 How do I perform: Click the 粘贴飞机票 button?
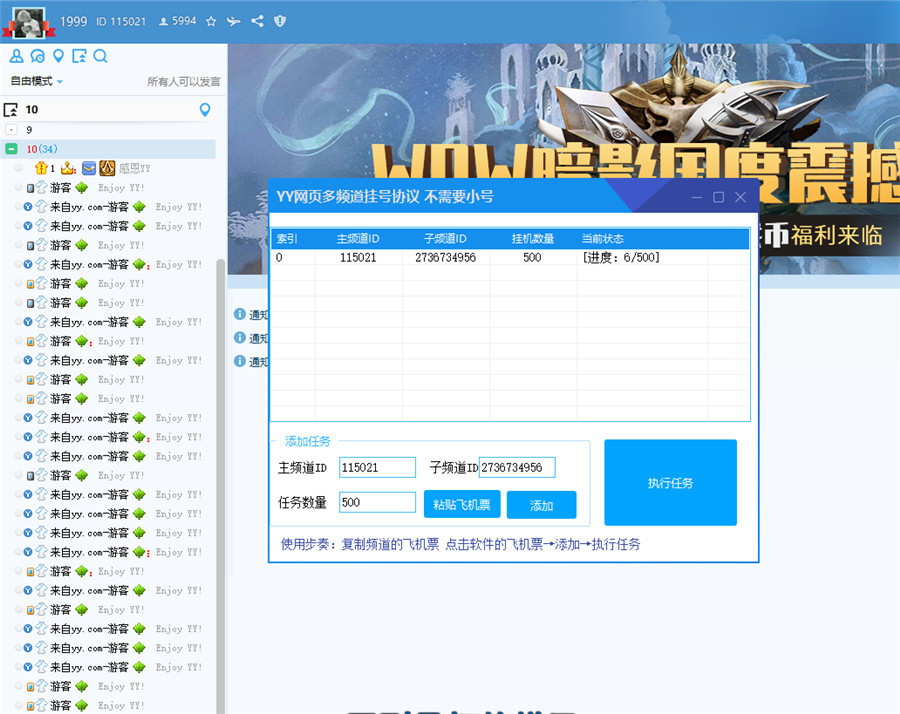(462, 505)
